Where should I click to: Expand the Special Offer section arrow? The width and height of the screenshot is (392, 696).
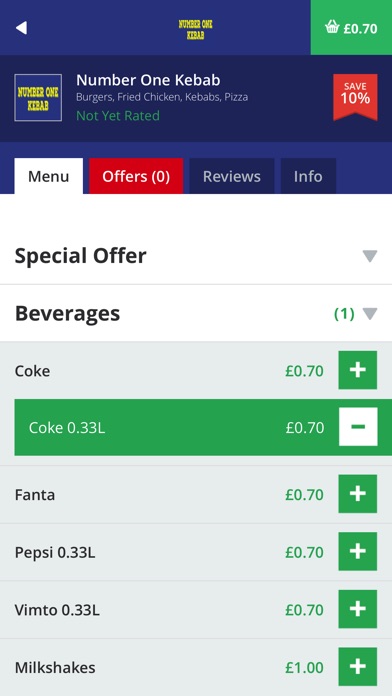[x=369, y=256]
